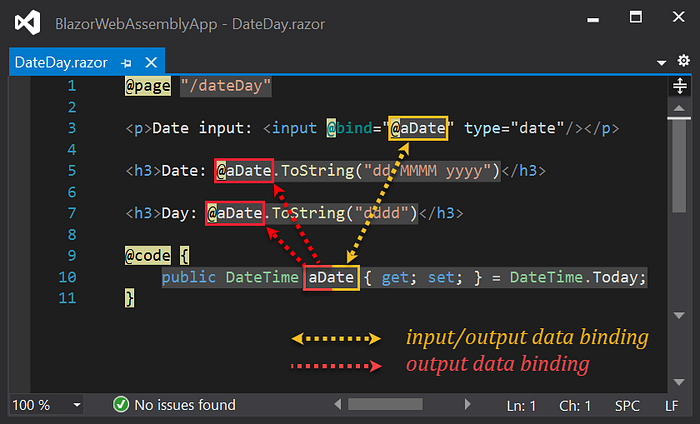Click the SPC indentation indicator

click(x=627, y=406)
